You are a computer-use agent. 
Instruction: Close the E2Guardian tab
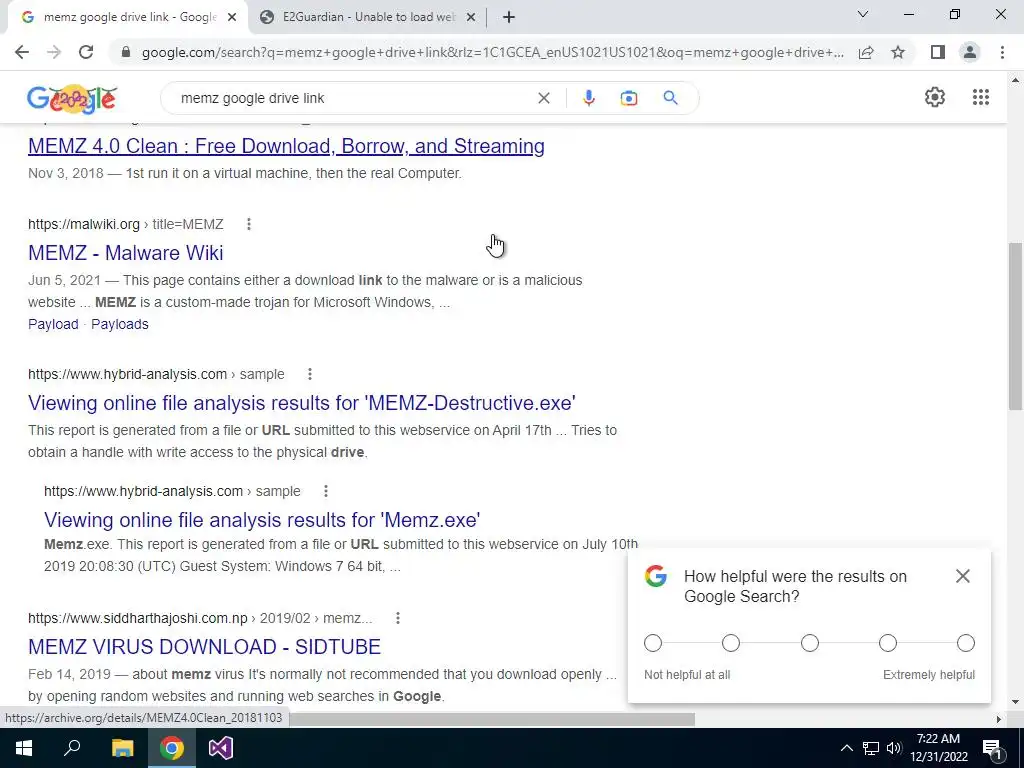[470, 18]
